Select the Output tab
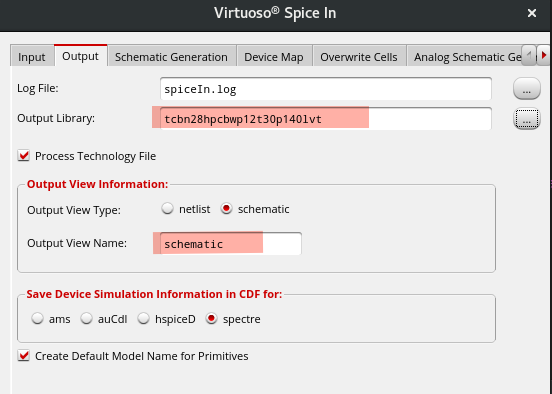The image size is (552, 394). point(80,56)
